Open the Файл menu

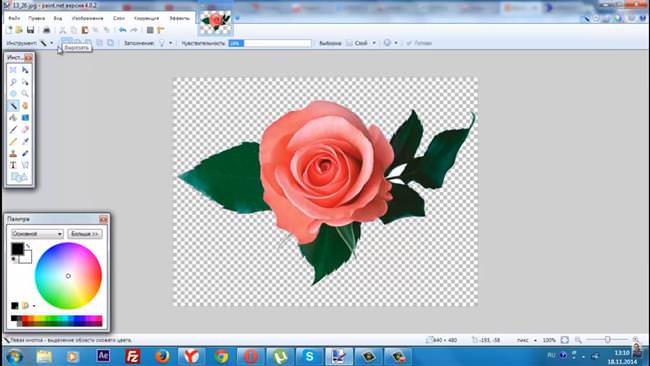14,18
